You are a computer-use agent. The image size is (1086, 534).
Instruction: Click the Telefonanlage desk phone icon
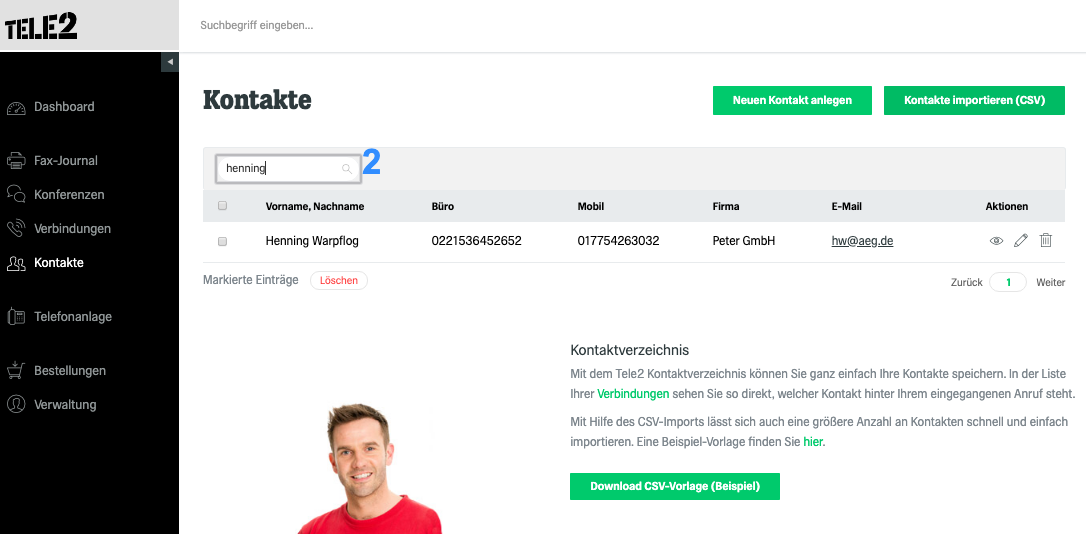tap(16, 317)
